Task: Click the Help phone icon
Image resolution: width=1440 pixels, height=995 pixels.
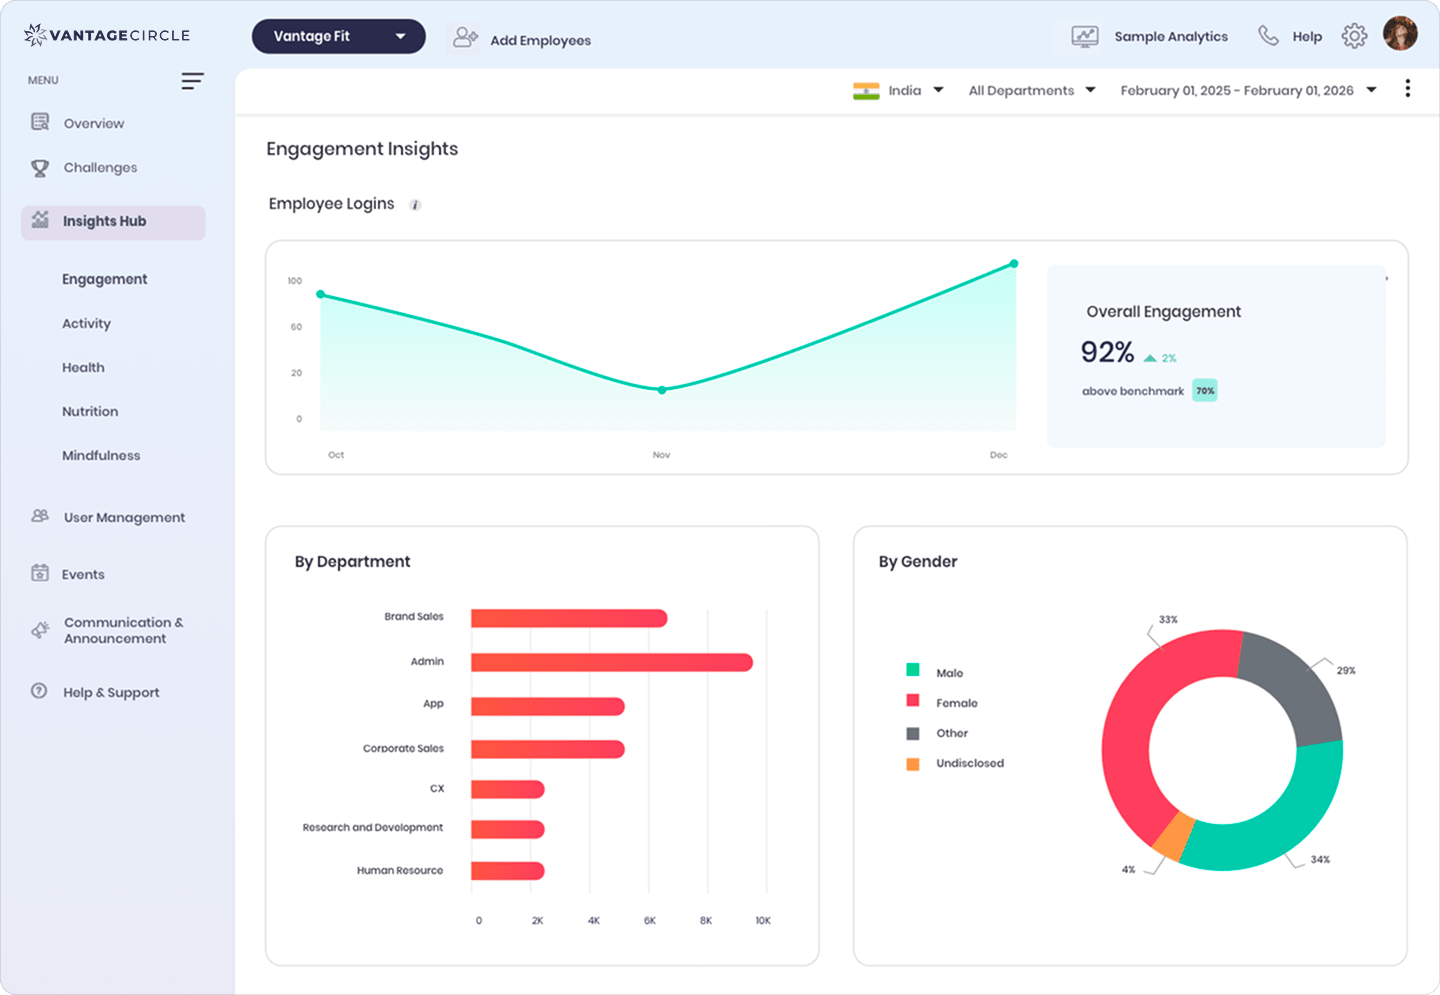Action: pos(1267,35)
